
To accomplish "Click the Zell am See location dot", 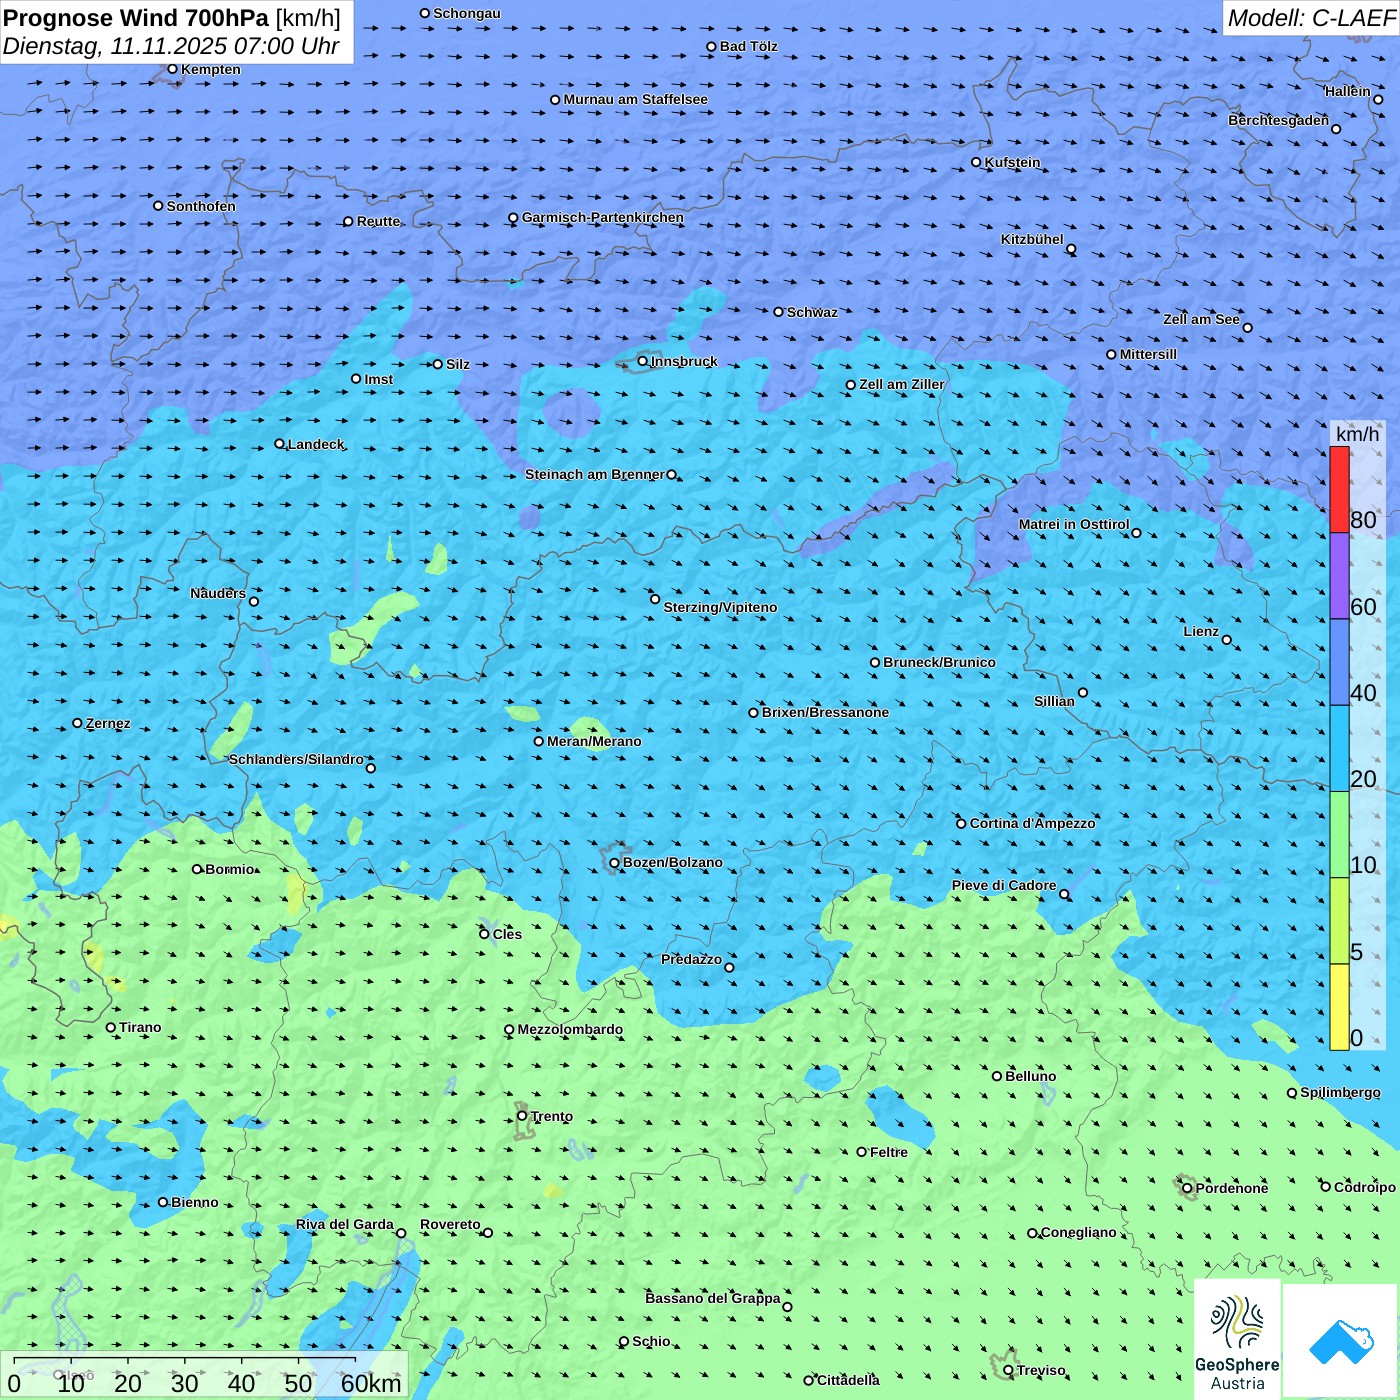I will click(1247, 328).
